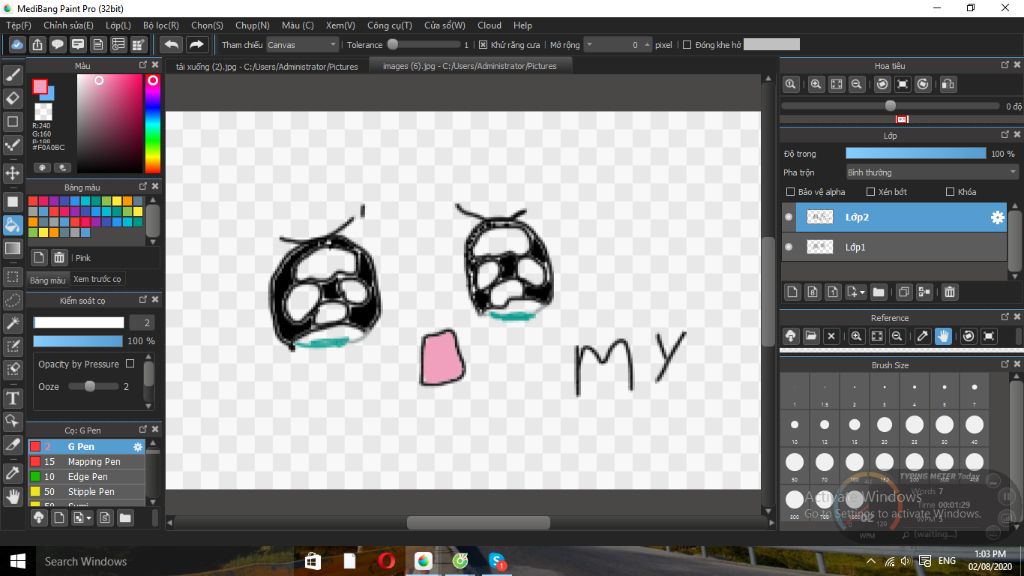Open the Bộ lọc(R) menu
Viewport: 1024px width, 576px height.
pyautogui.click(x=161, y=25)
